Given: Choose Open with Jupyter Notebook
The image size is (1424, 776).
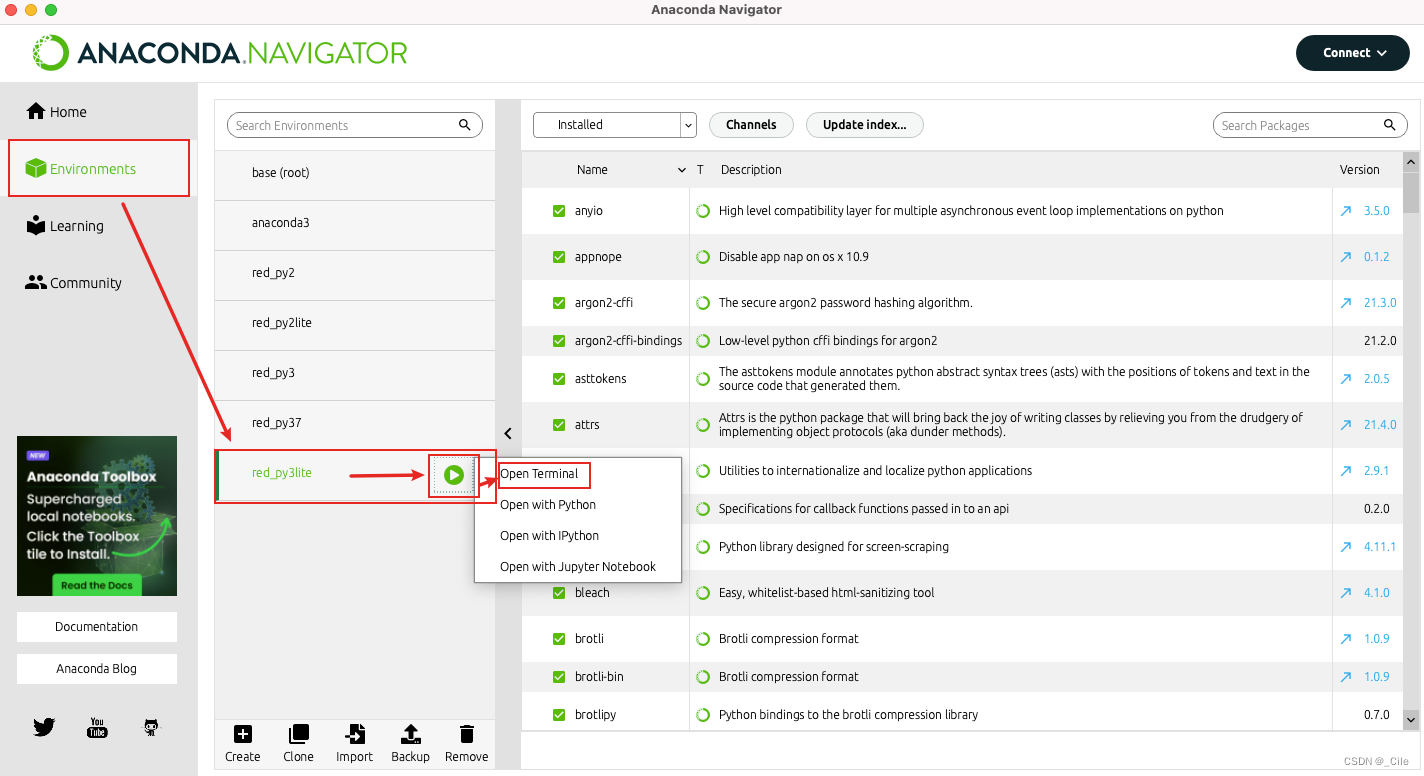Looking at the screenshot, I should coord(578,567).
